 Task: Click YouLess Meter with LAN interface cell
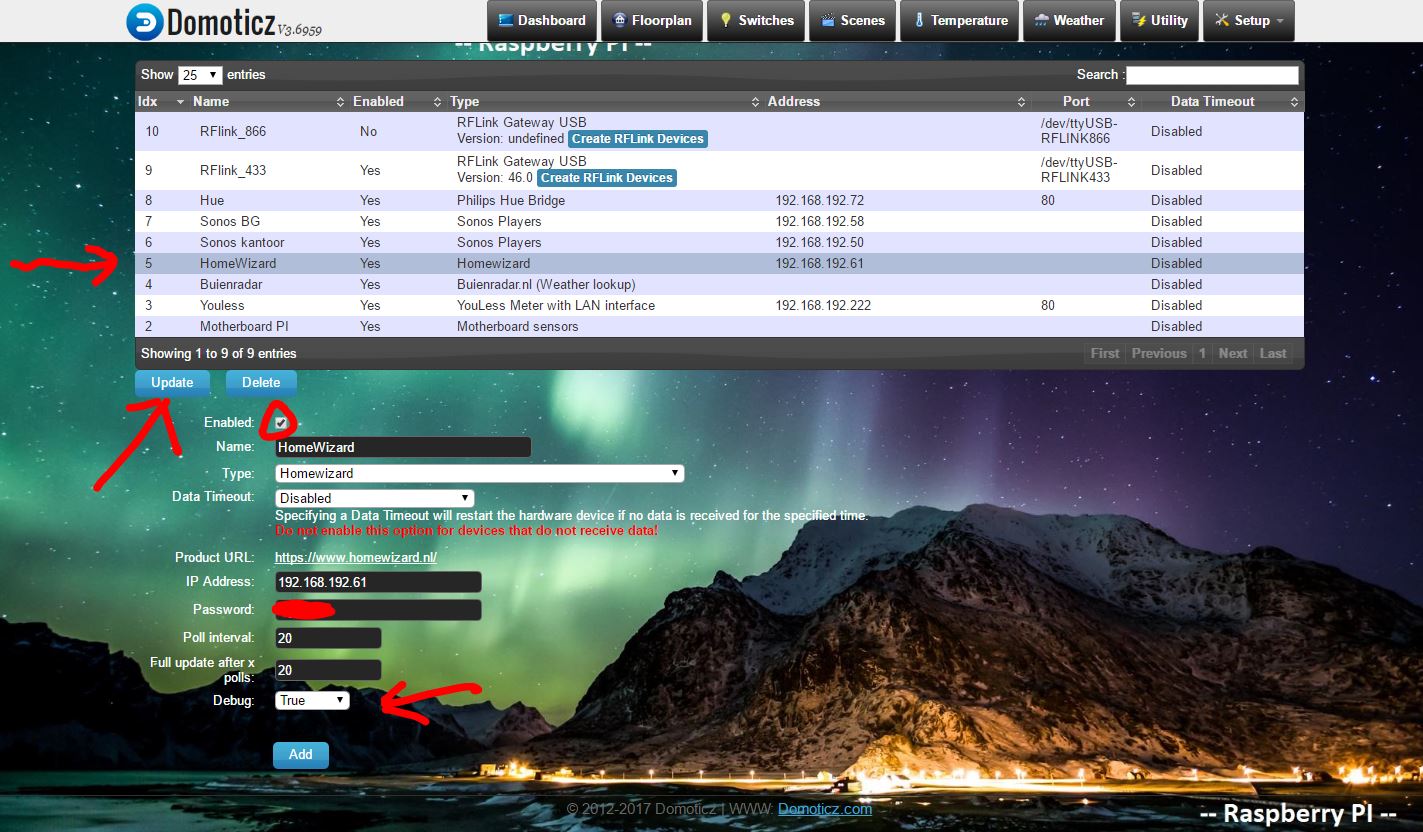tap(556, 305)
